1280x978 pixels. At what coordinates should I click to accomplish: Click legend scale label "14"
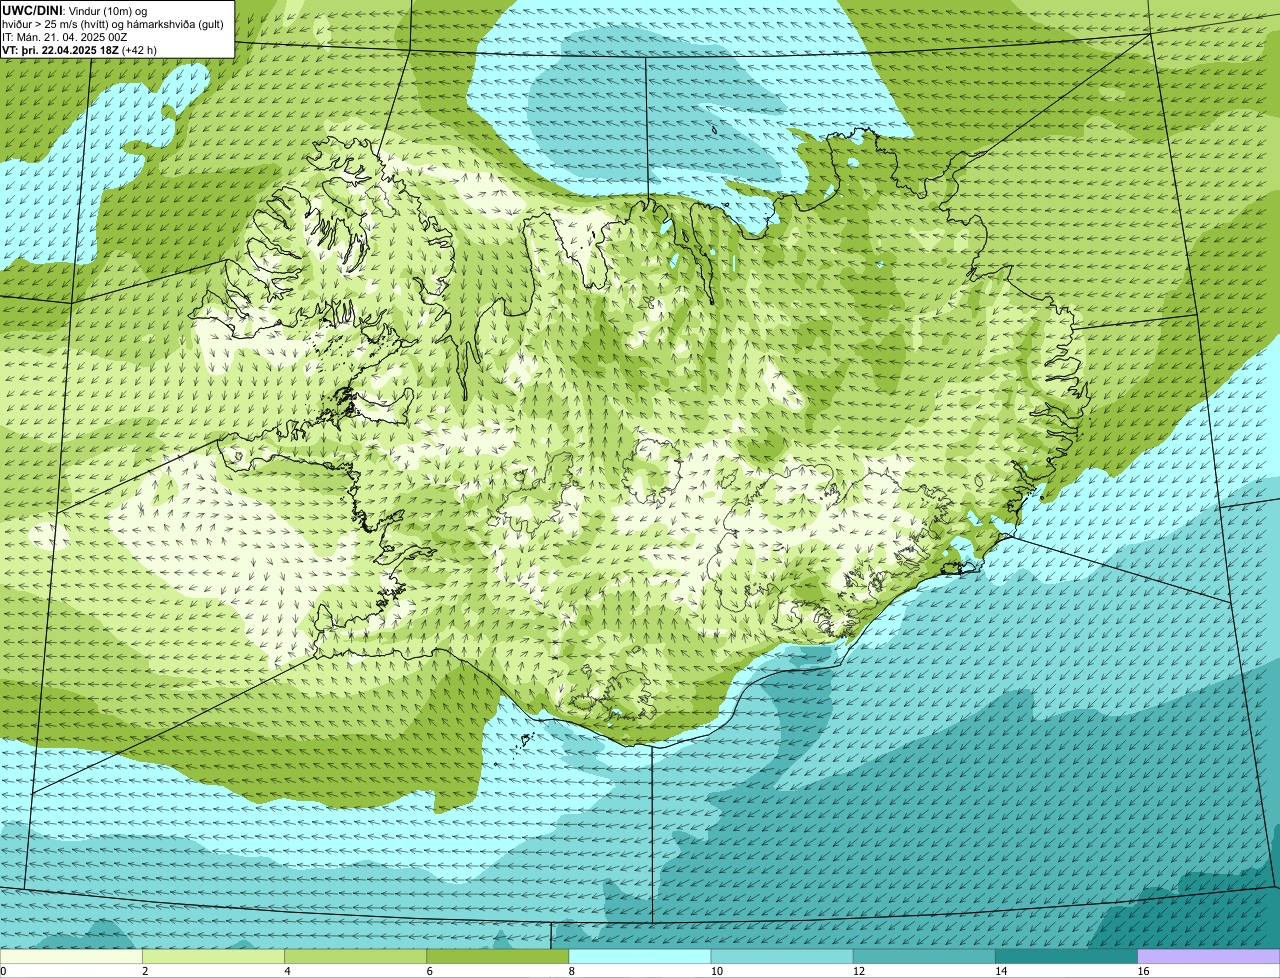(1001, 971)
